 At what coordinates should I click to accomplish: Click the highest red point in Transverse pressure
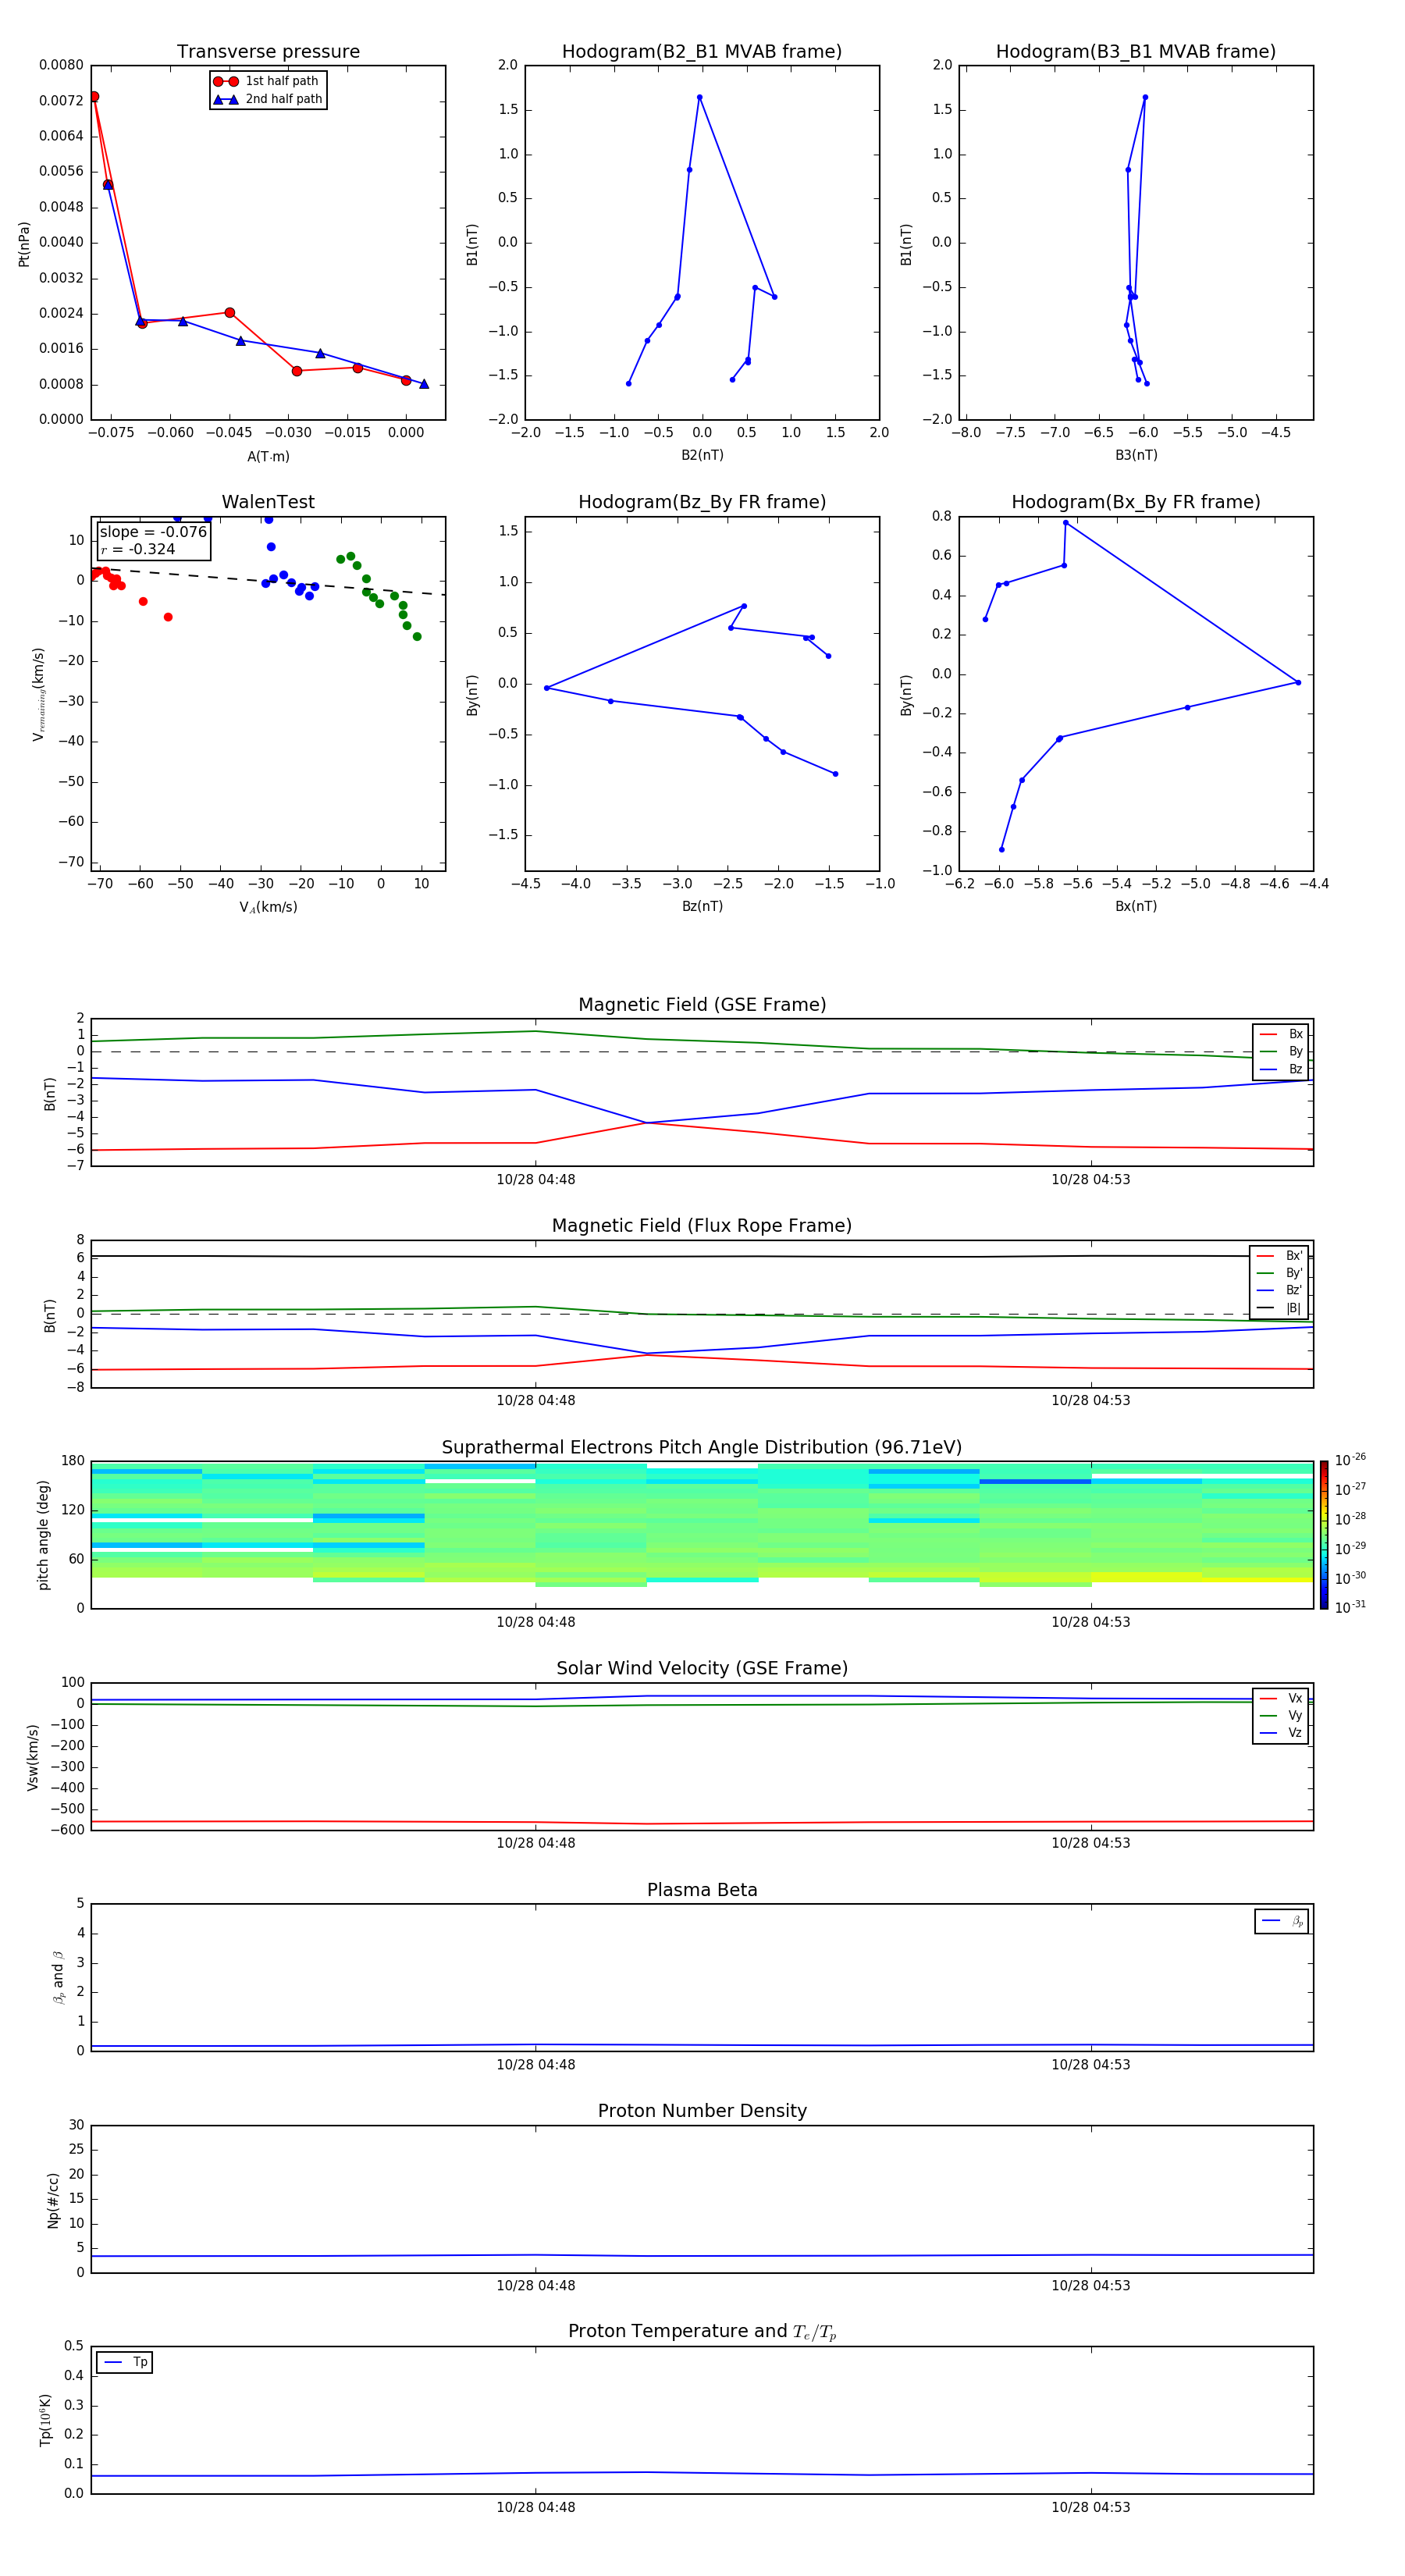coord(94,97)
